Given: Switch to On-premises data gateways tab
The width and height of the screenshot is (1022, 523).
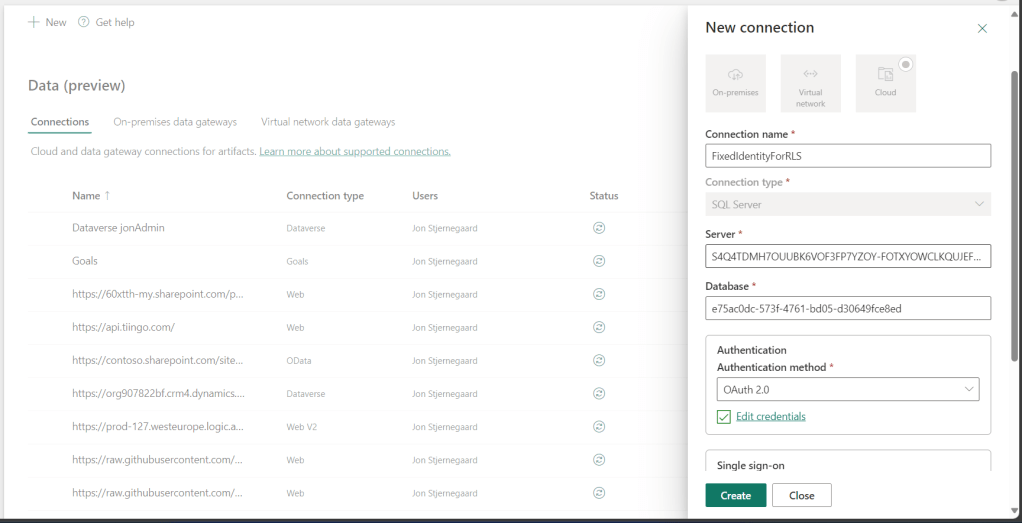Looking at the screenshot, I should (x=175, y=122).
